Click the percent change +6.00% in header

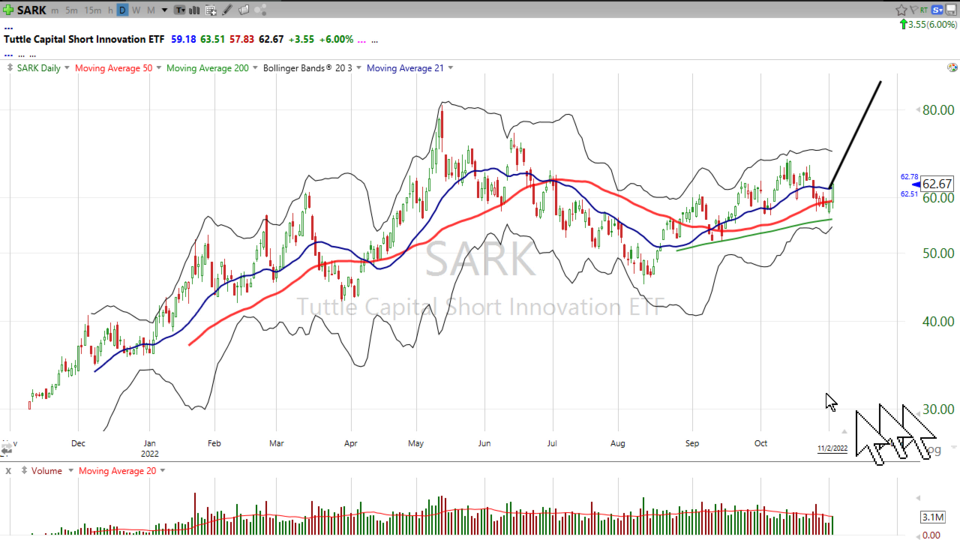pyautogui.click(x=336, y=39)
